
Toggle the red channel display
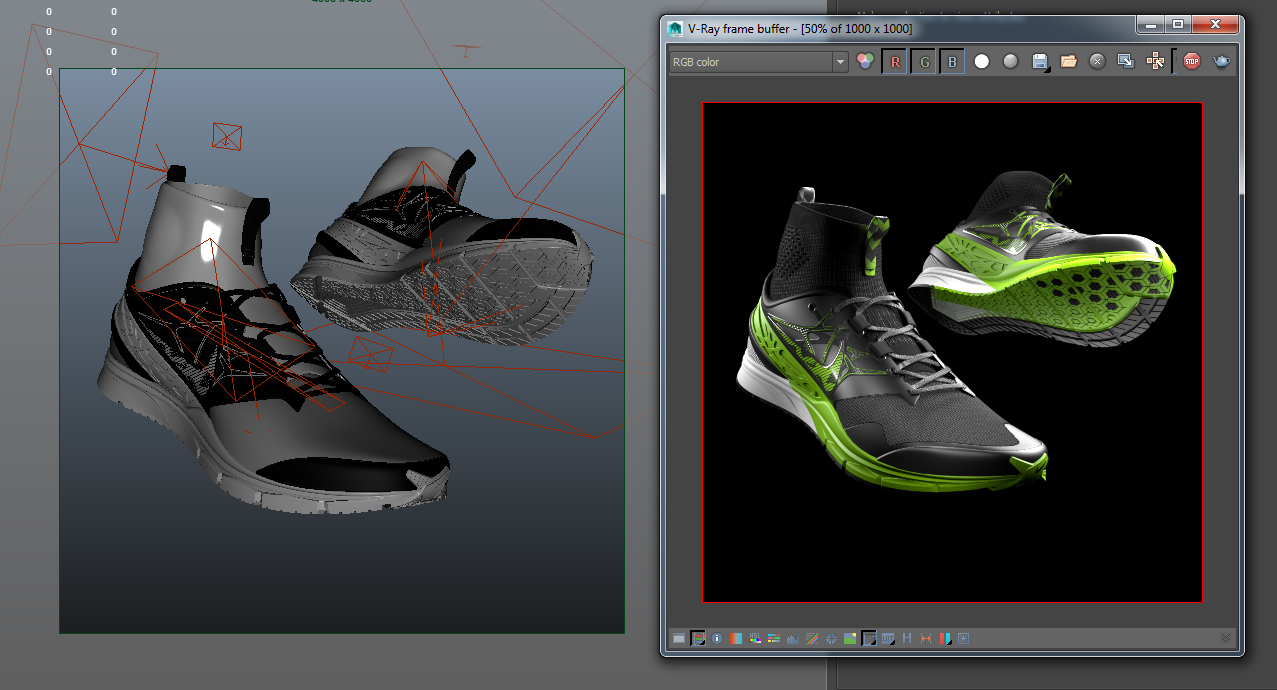pos(893,61)
